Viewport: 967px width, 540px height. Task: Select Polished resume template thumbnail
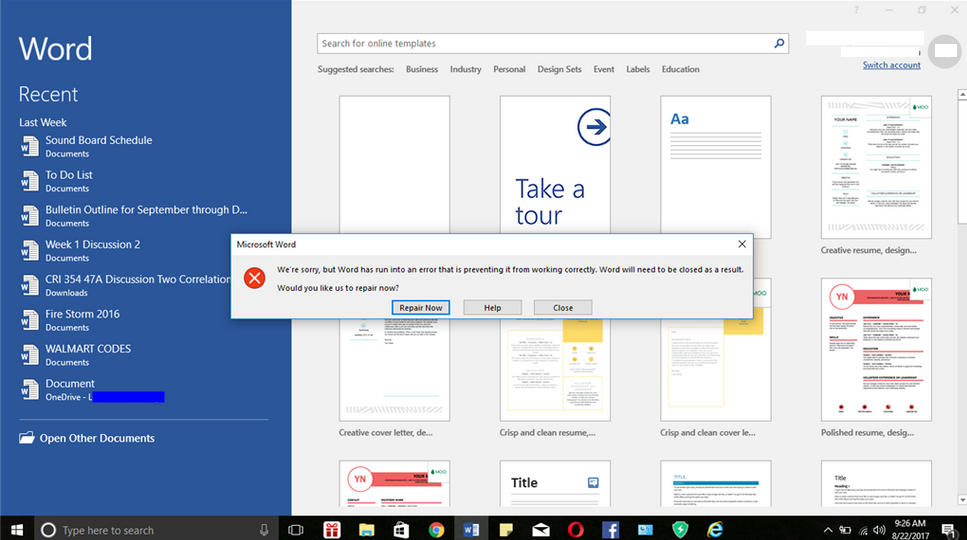[876, 350]
